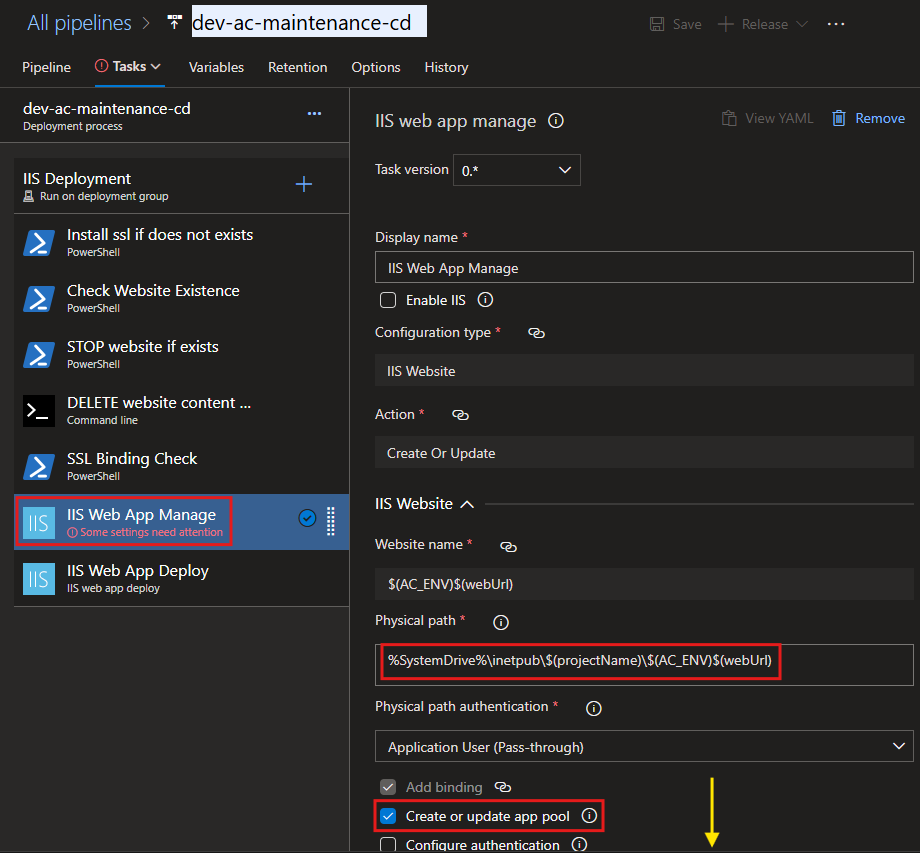Click the STOP website PowerShell icon

pyautogui.click(x=39, y=354)
